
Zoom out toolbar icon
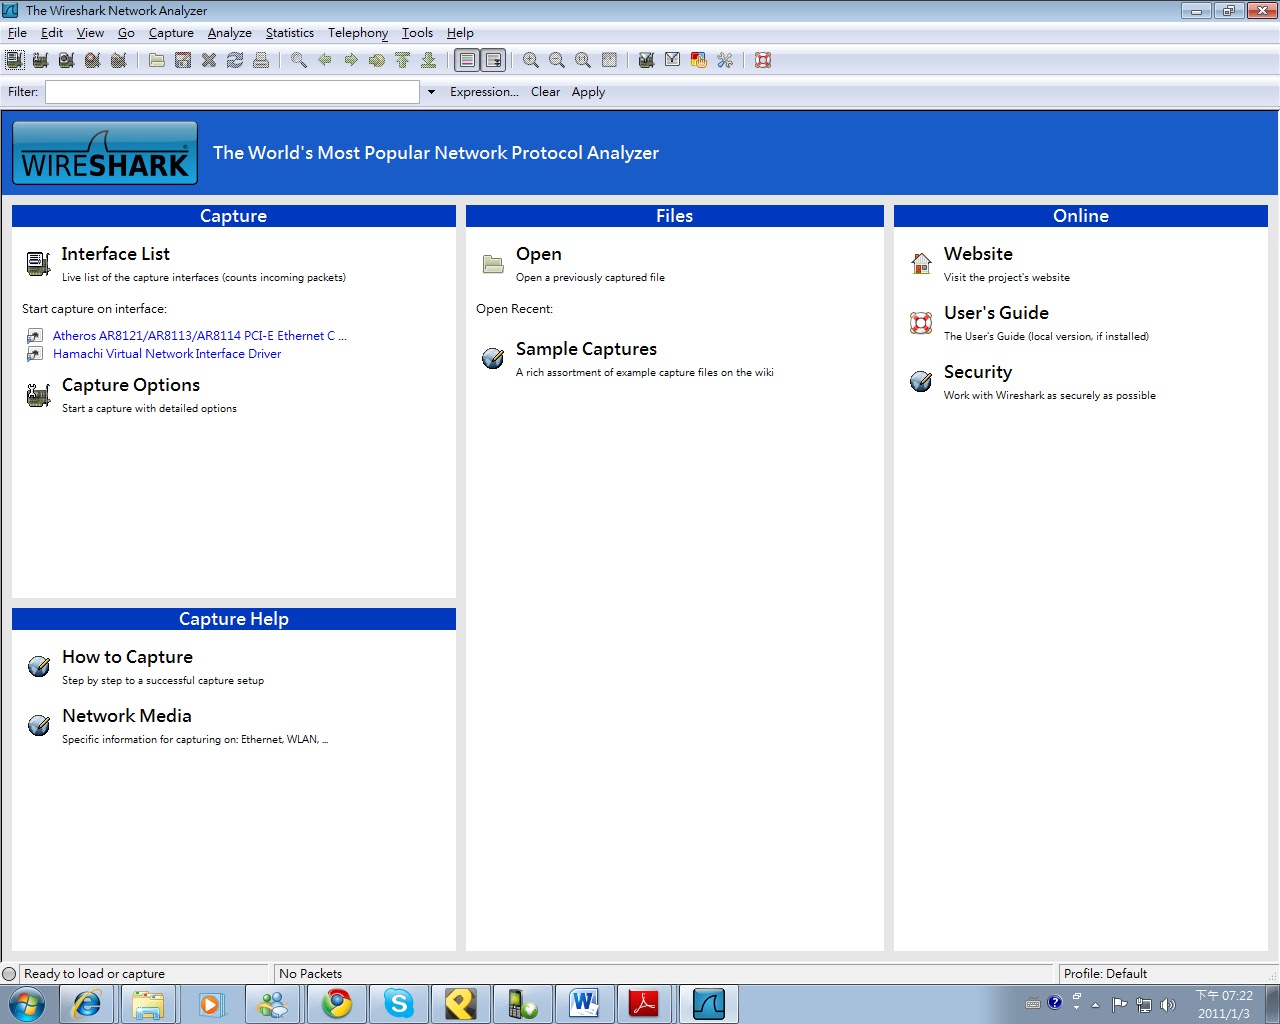click(557, 60)
